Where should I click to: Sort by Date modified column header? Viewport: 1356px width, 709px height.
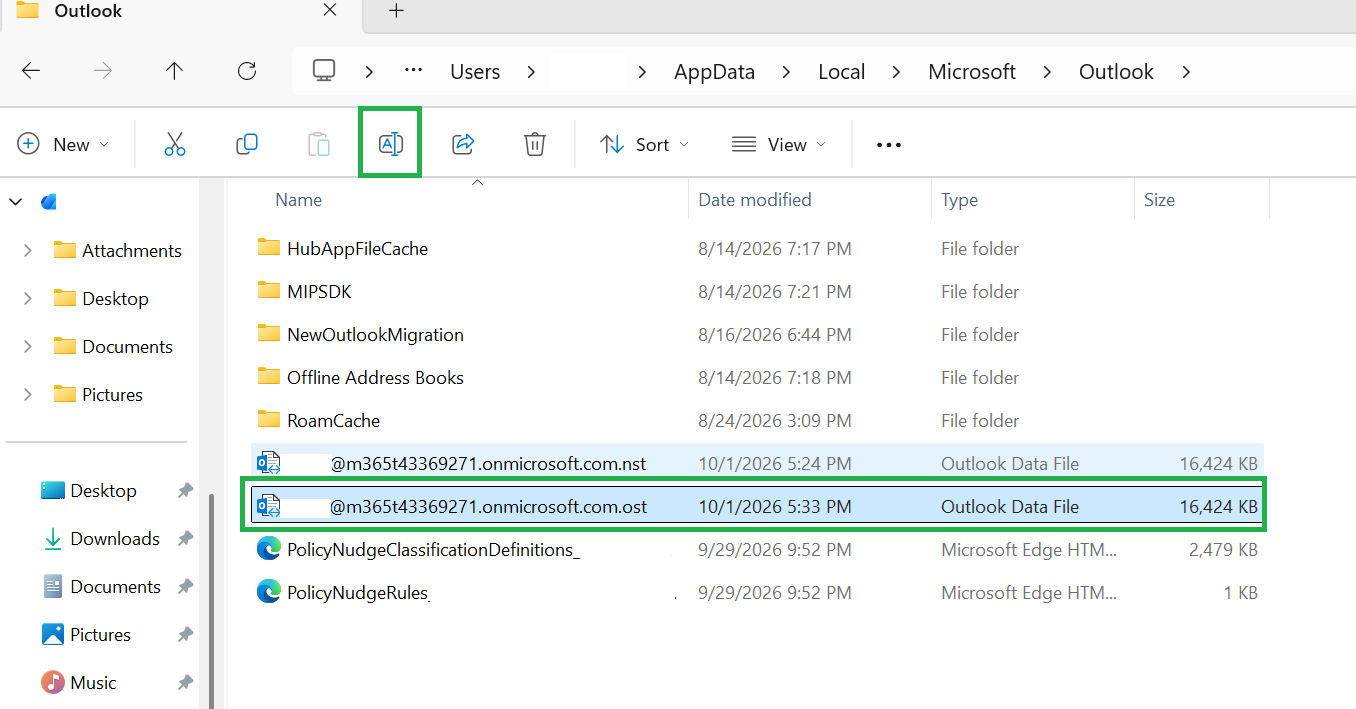pyautogui.click(x=755, y=200)
